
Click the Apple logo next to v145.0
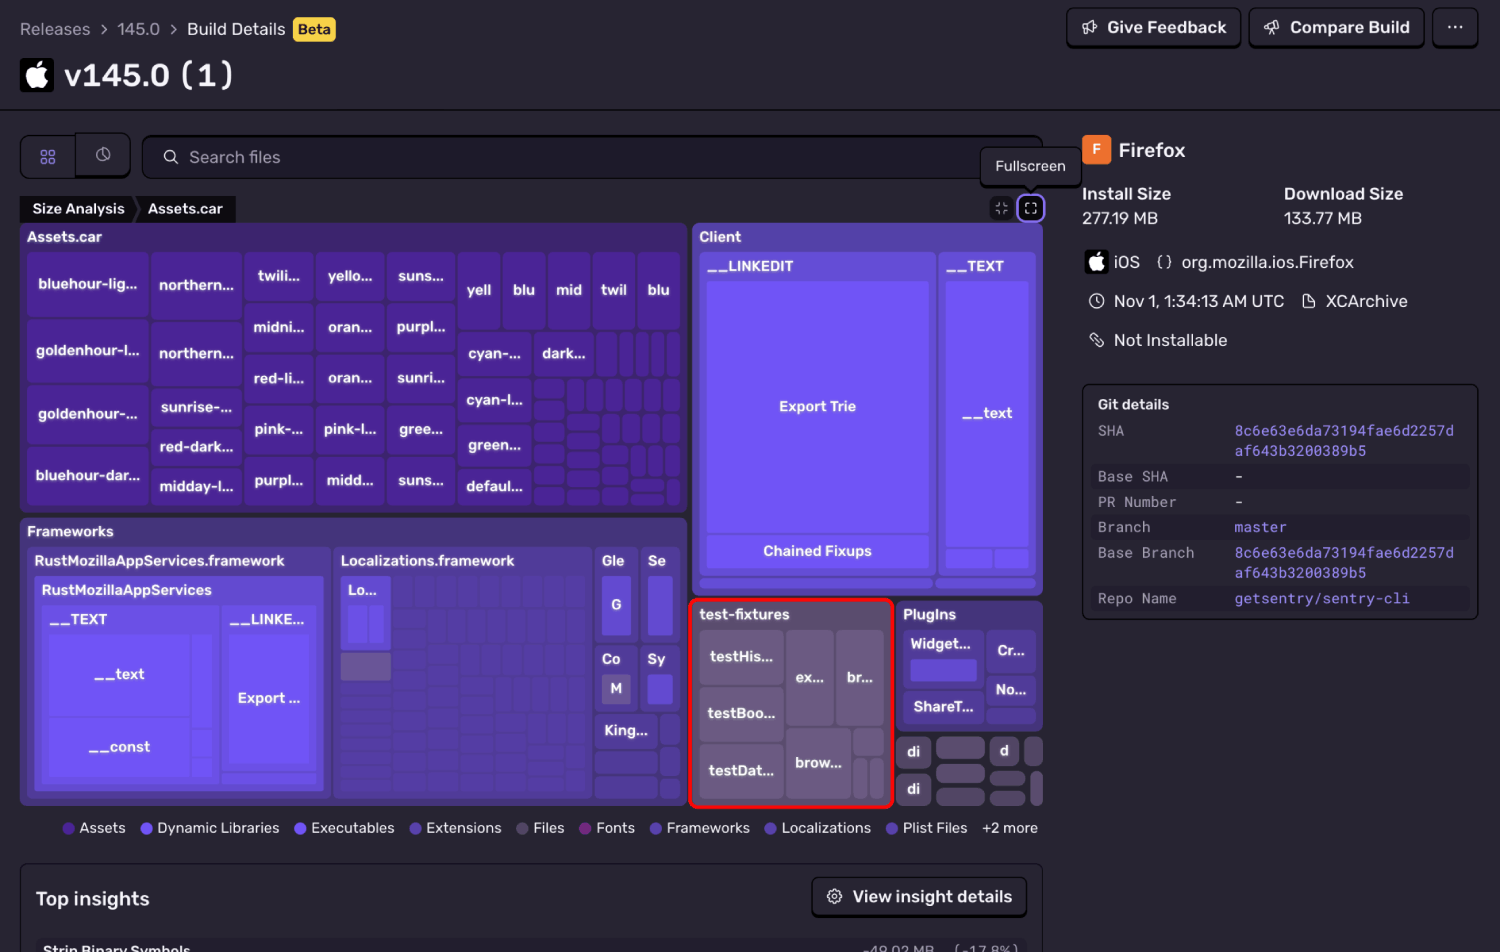38,75
